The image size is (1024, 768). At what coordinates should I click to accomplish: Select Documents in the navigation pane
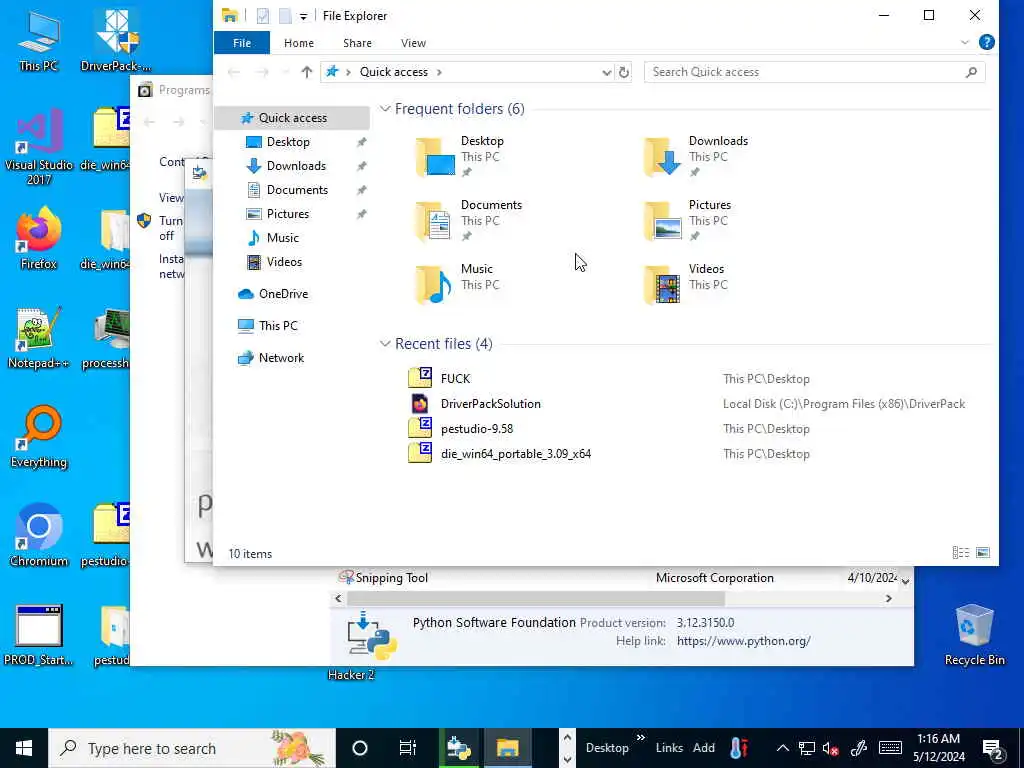296,190
